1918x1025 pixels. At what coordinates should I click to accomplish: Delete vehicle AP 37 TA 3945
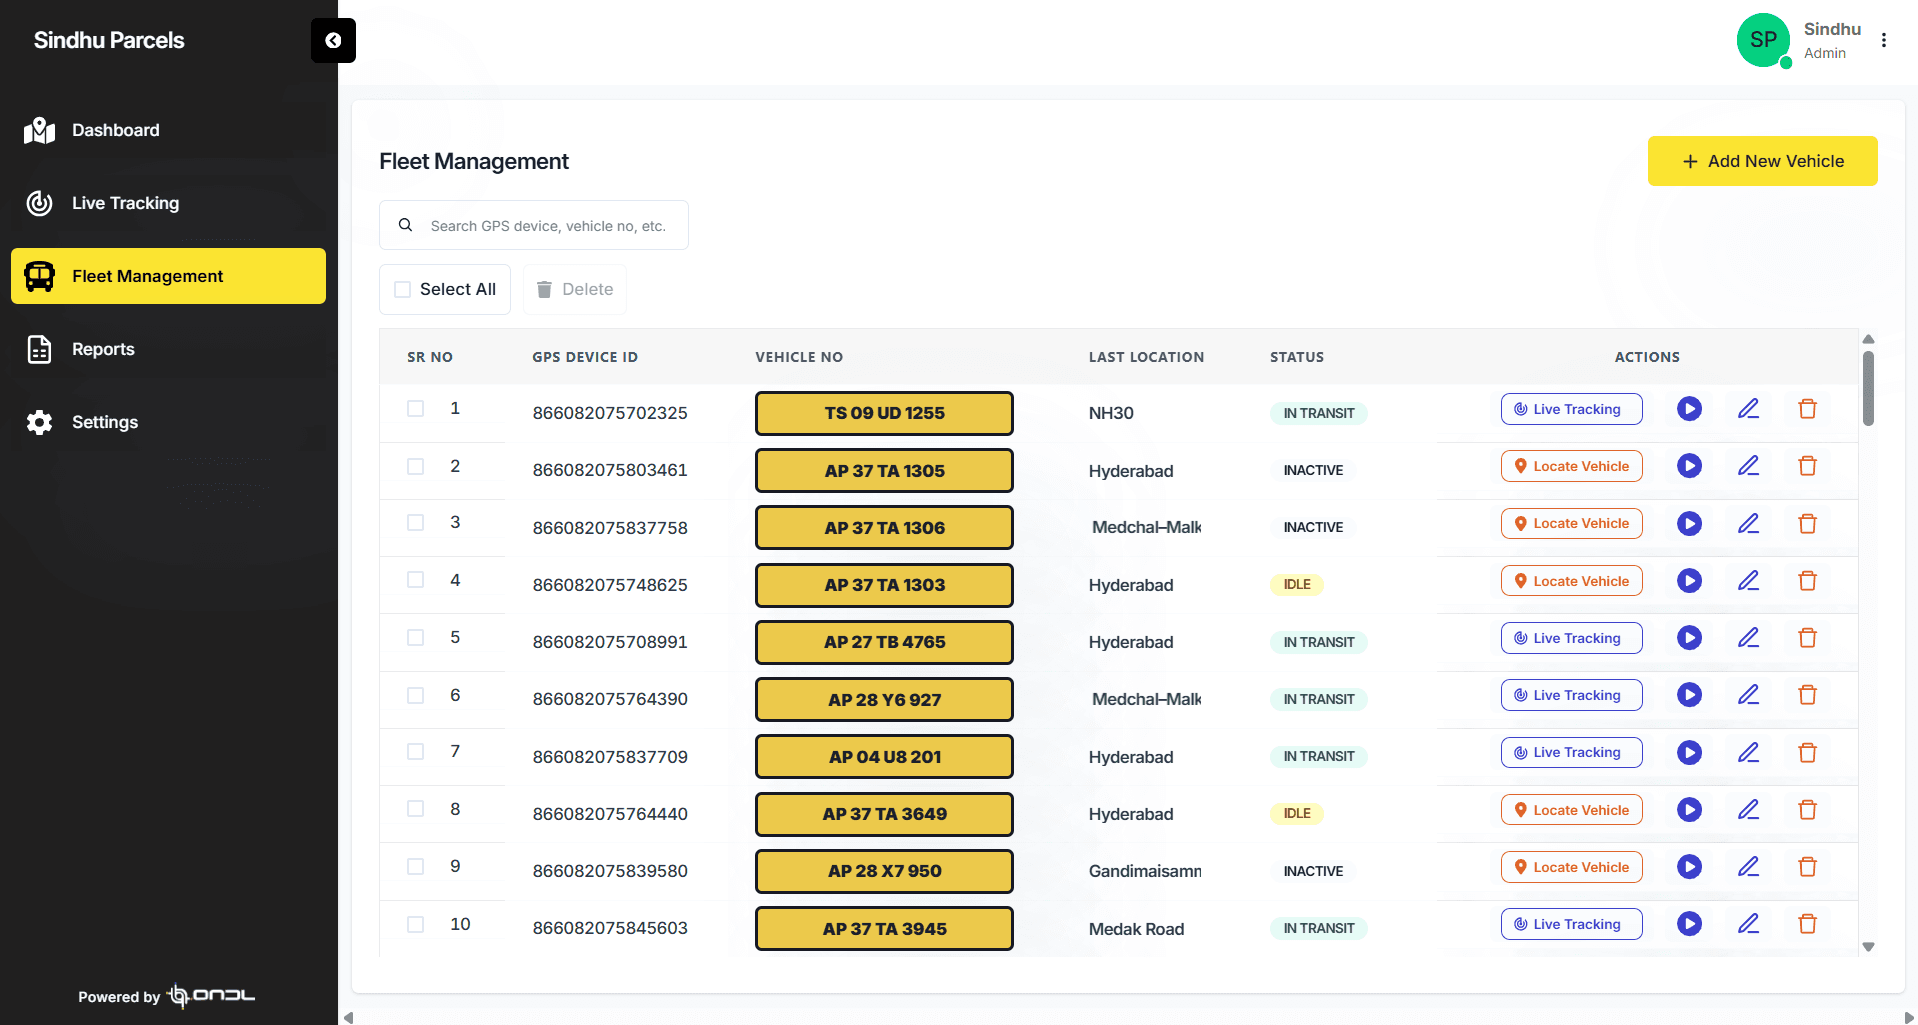pos(1807,924)
